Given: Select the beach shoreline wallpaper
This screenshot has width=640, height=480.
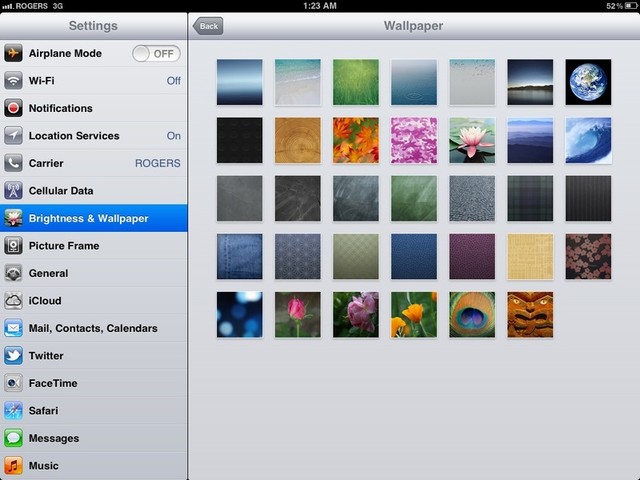Looking at the screenshot, I should (x=298, y=82).
